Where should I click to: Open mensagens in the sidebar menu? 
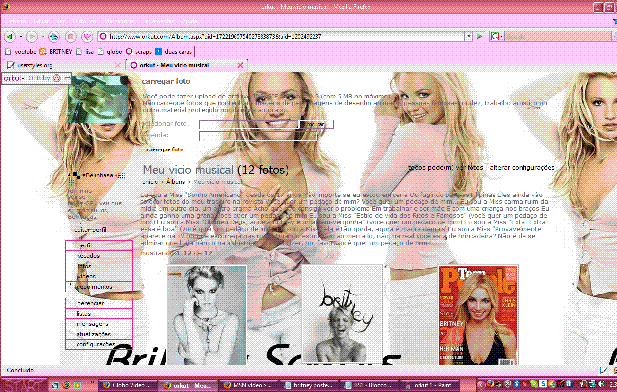[99, 324]
